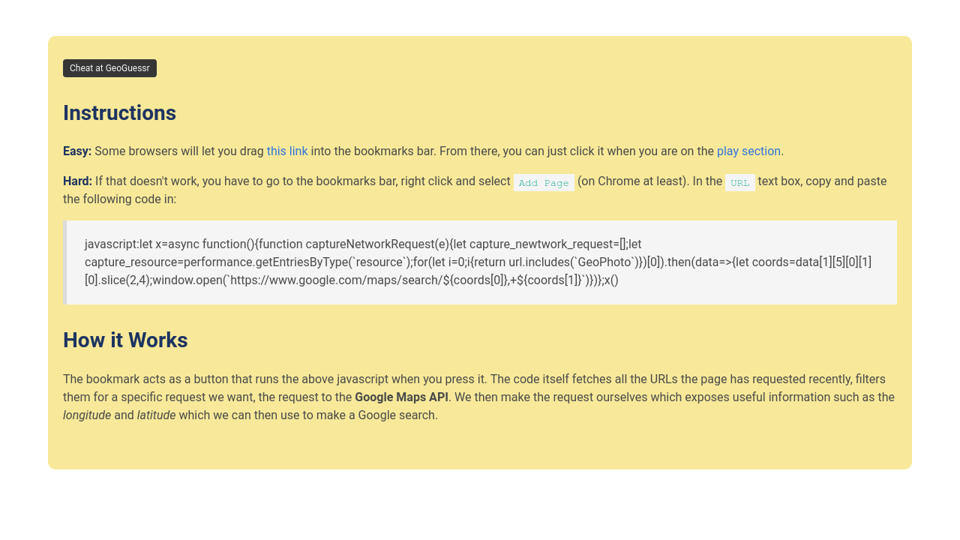Click the 'URL' inline code label
Screen dimensions: 960x540
tap(740, 183)
